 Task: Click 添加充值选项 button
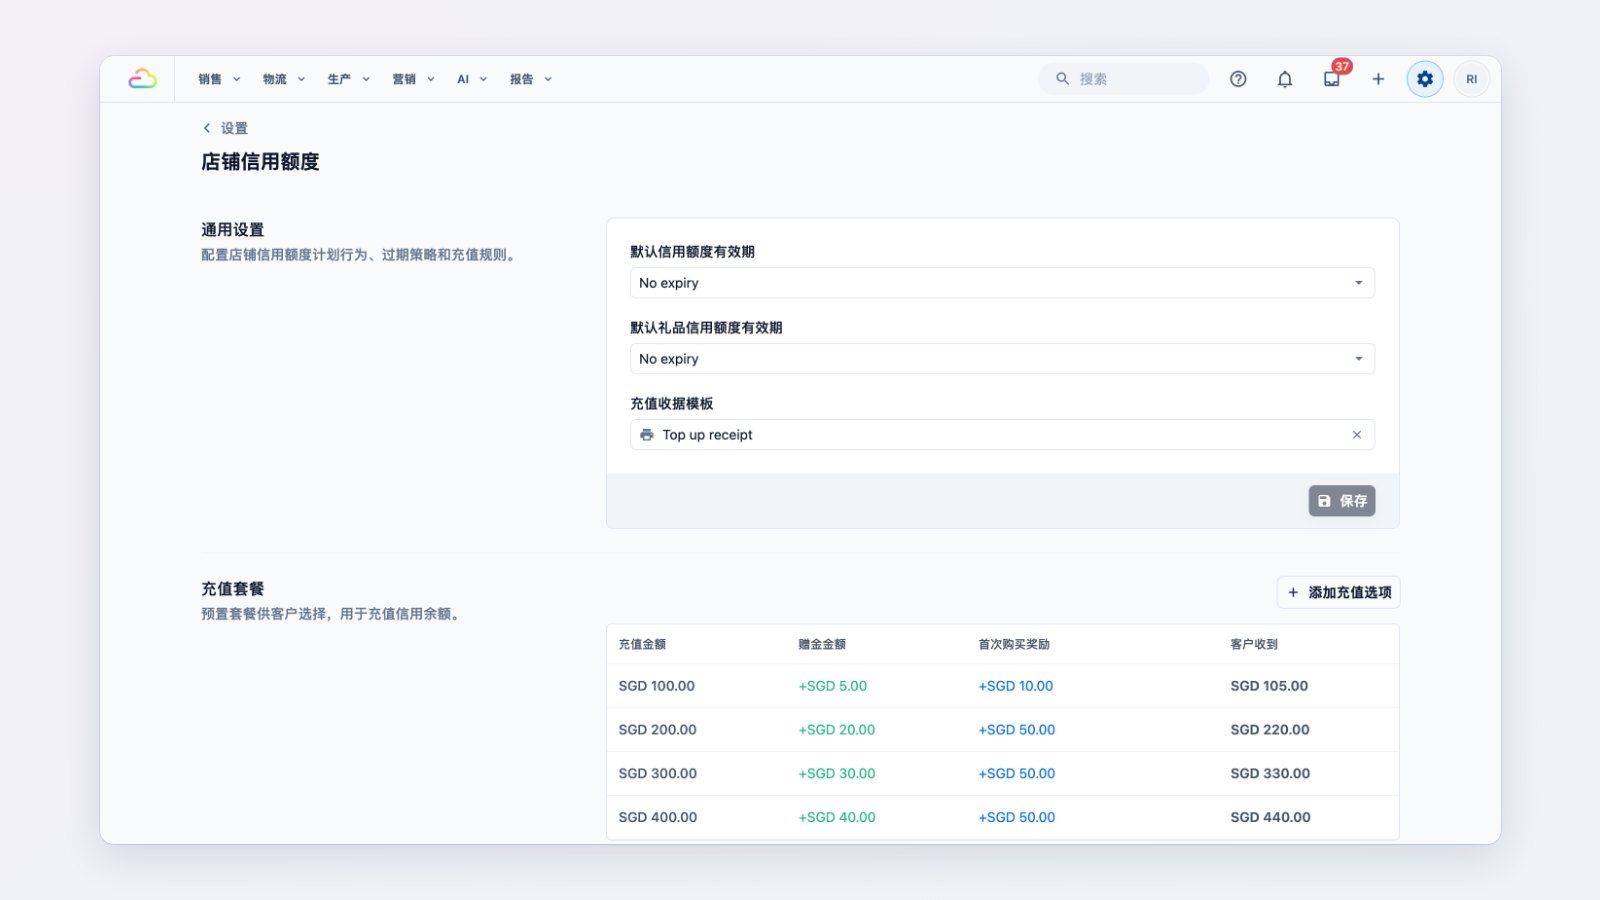(x=1338, y=592)
